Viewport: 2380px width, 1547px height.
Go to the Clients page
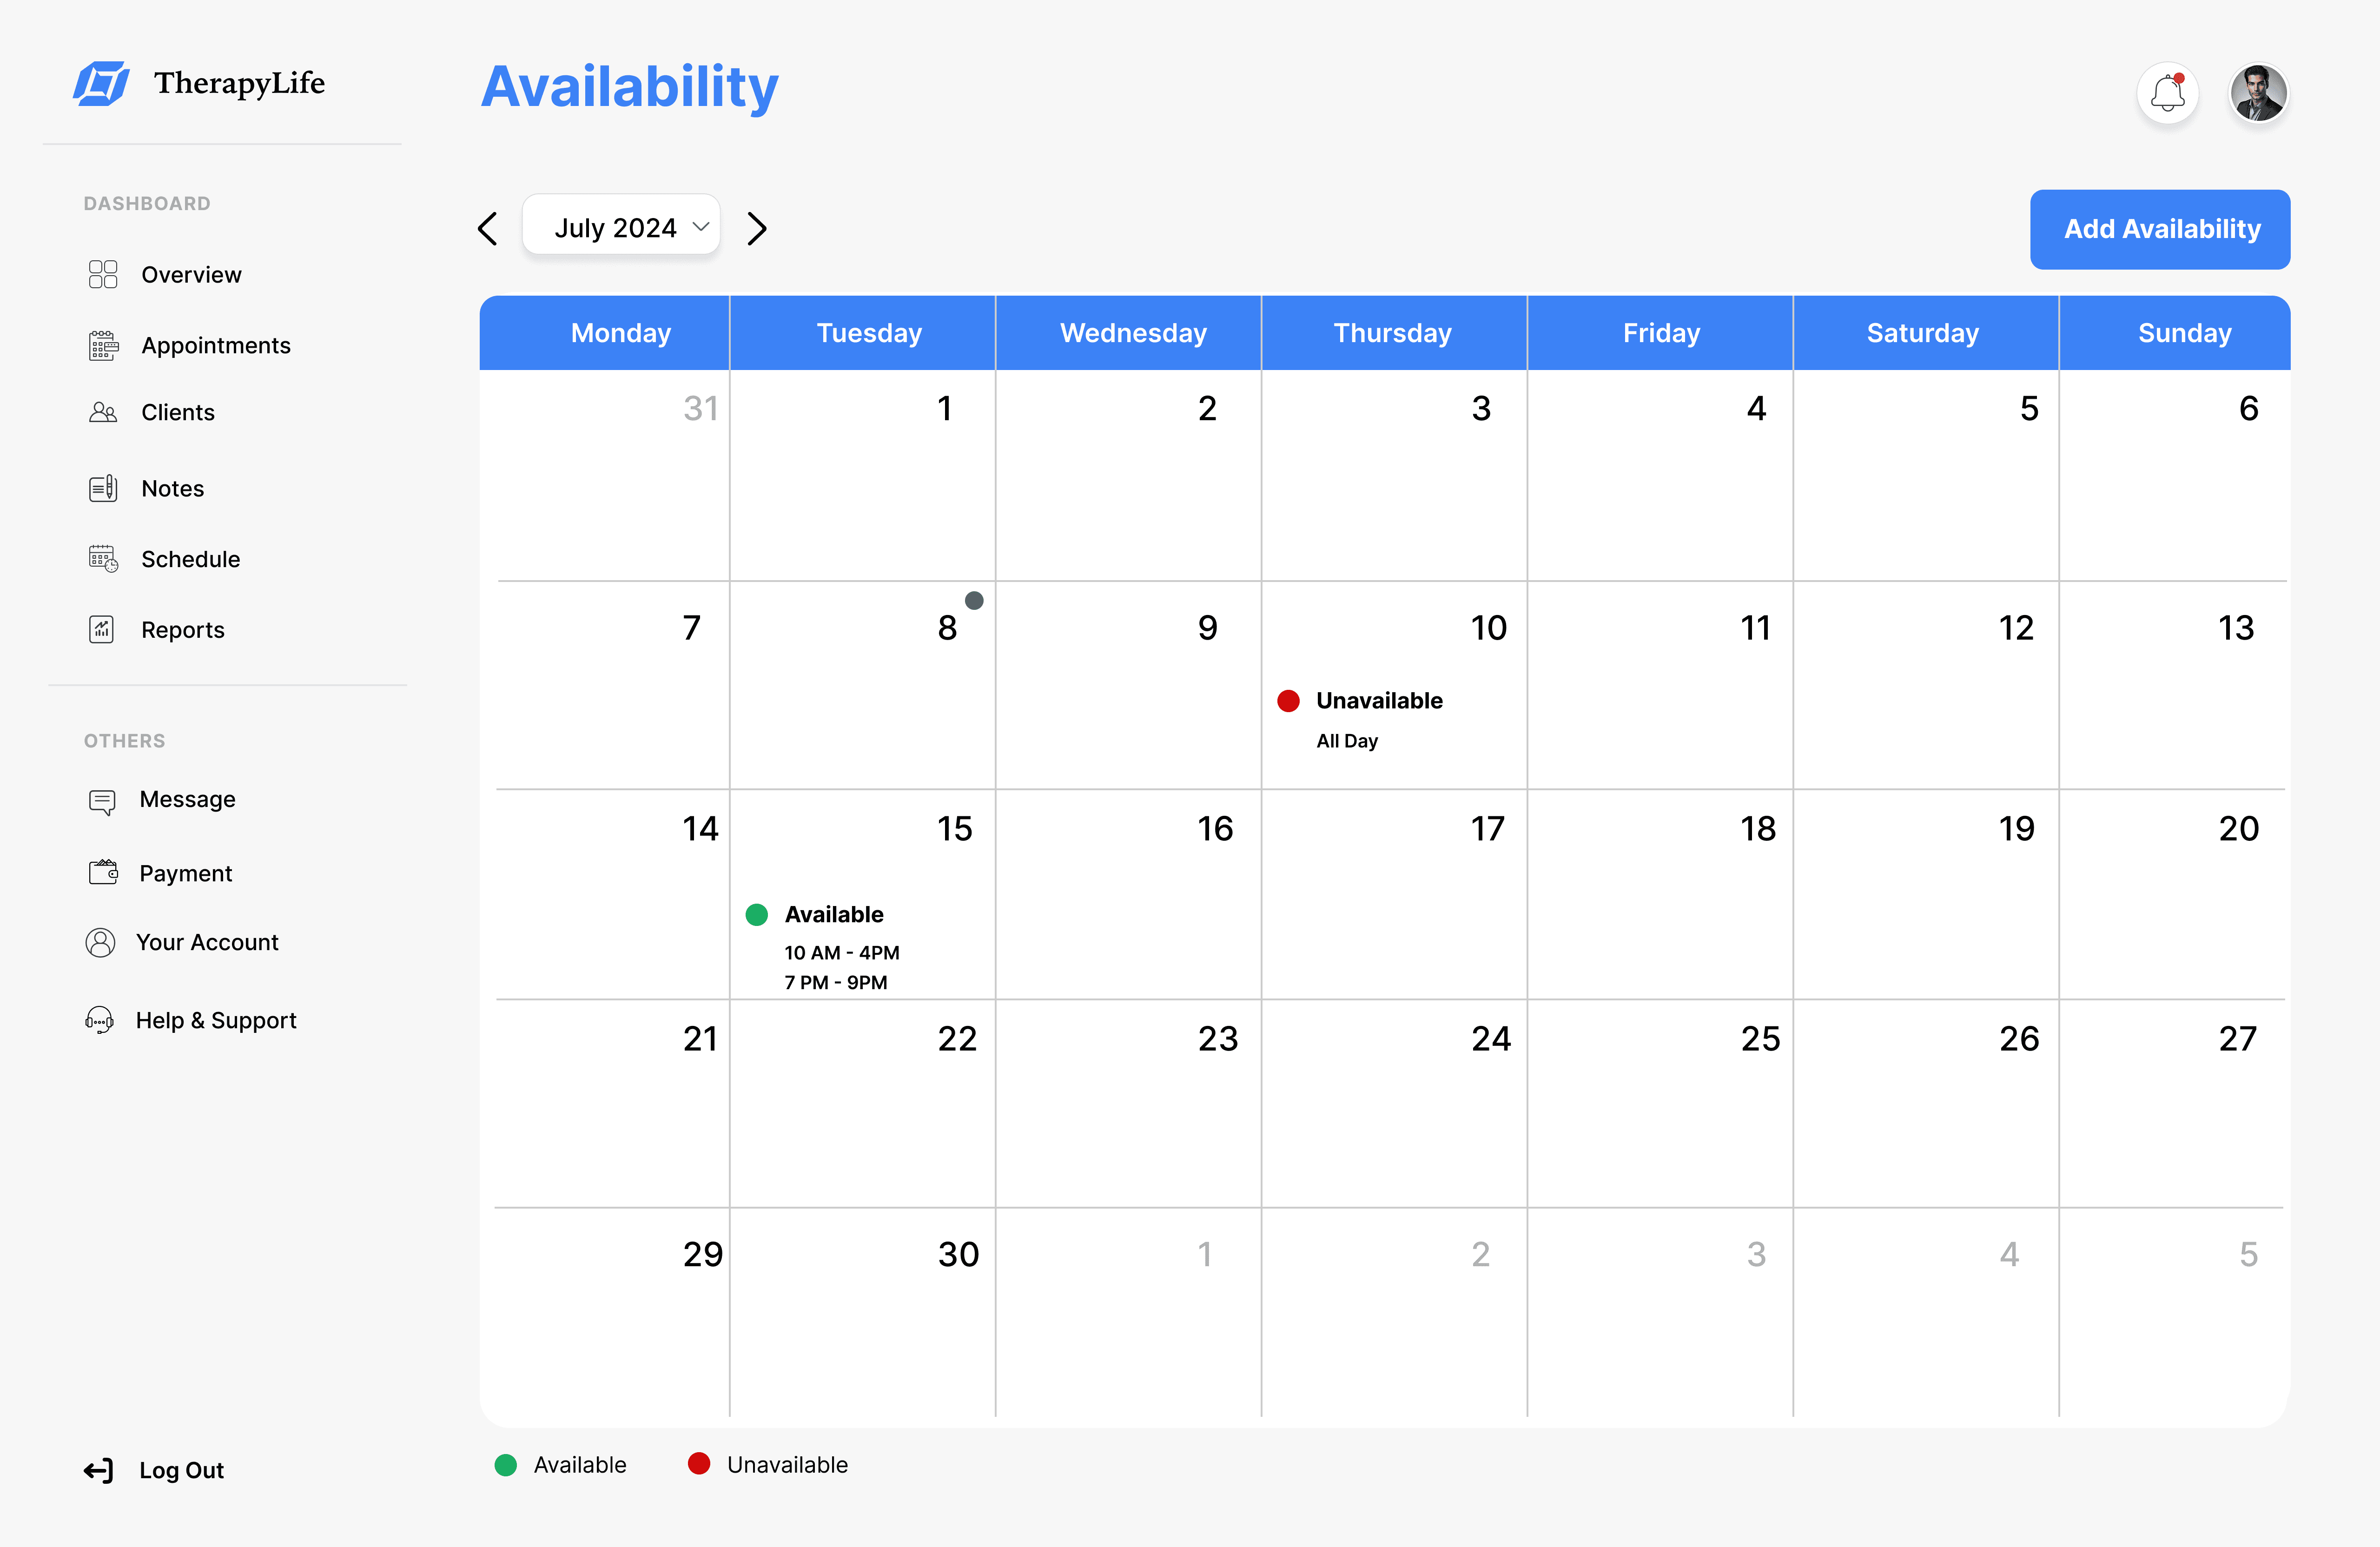(178, 412)
